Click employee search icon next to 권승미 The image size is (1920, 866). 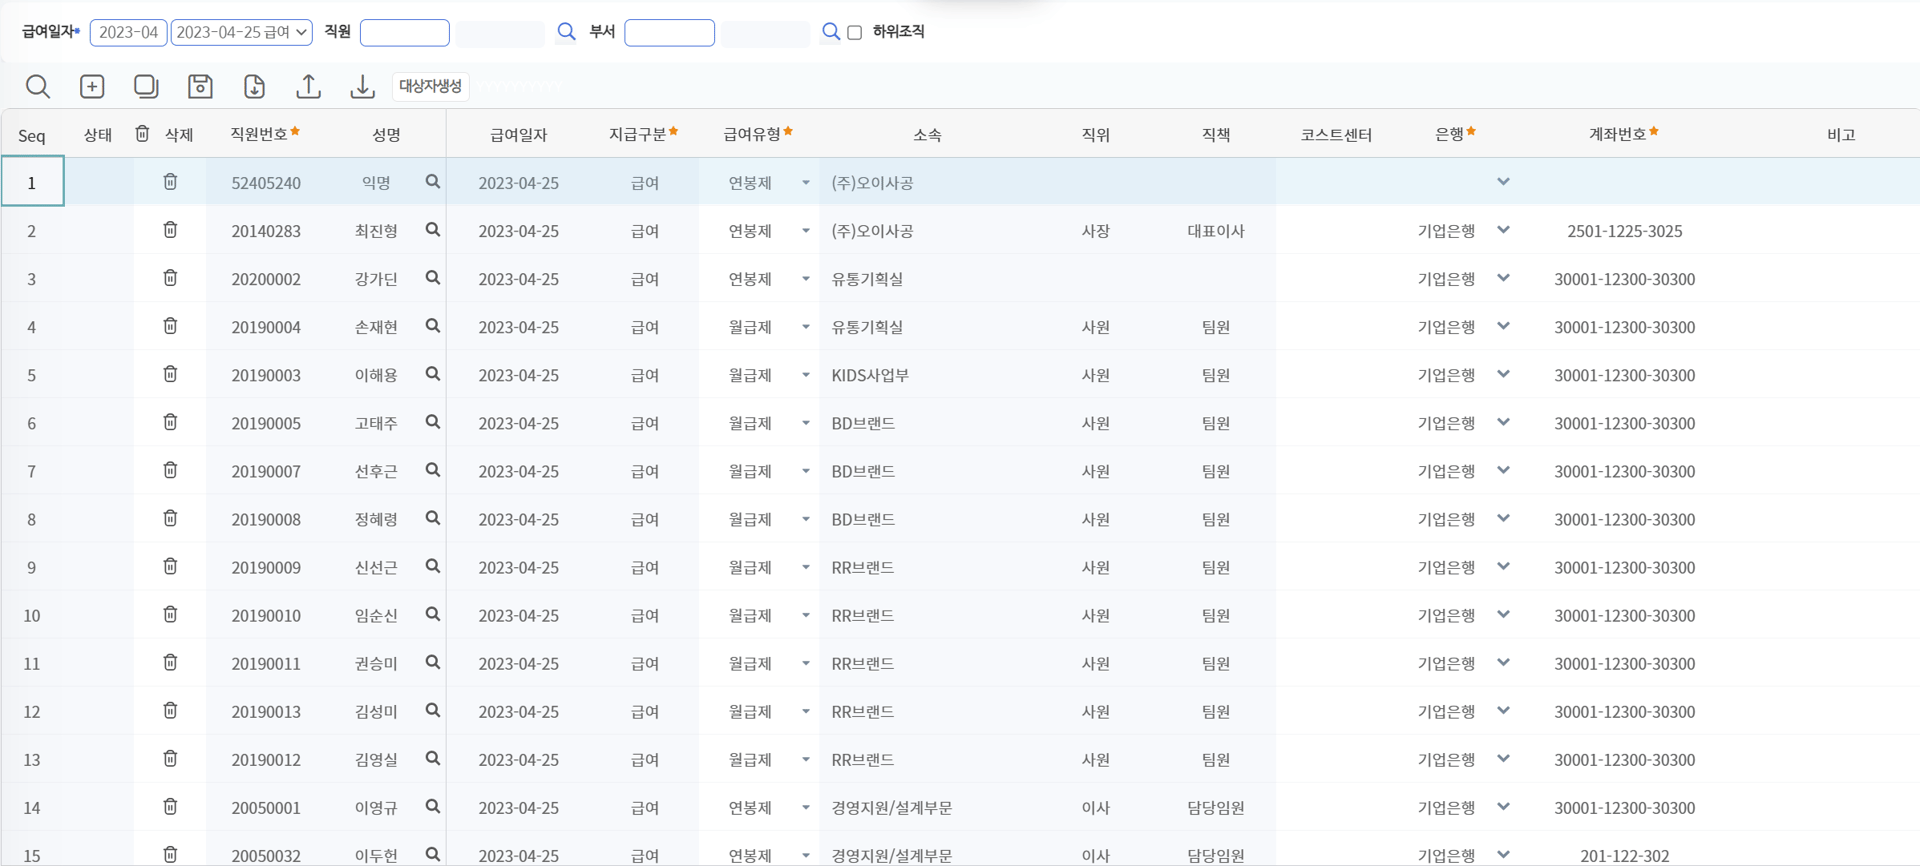pos(432,662)
